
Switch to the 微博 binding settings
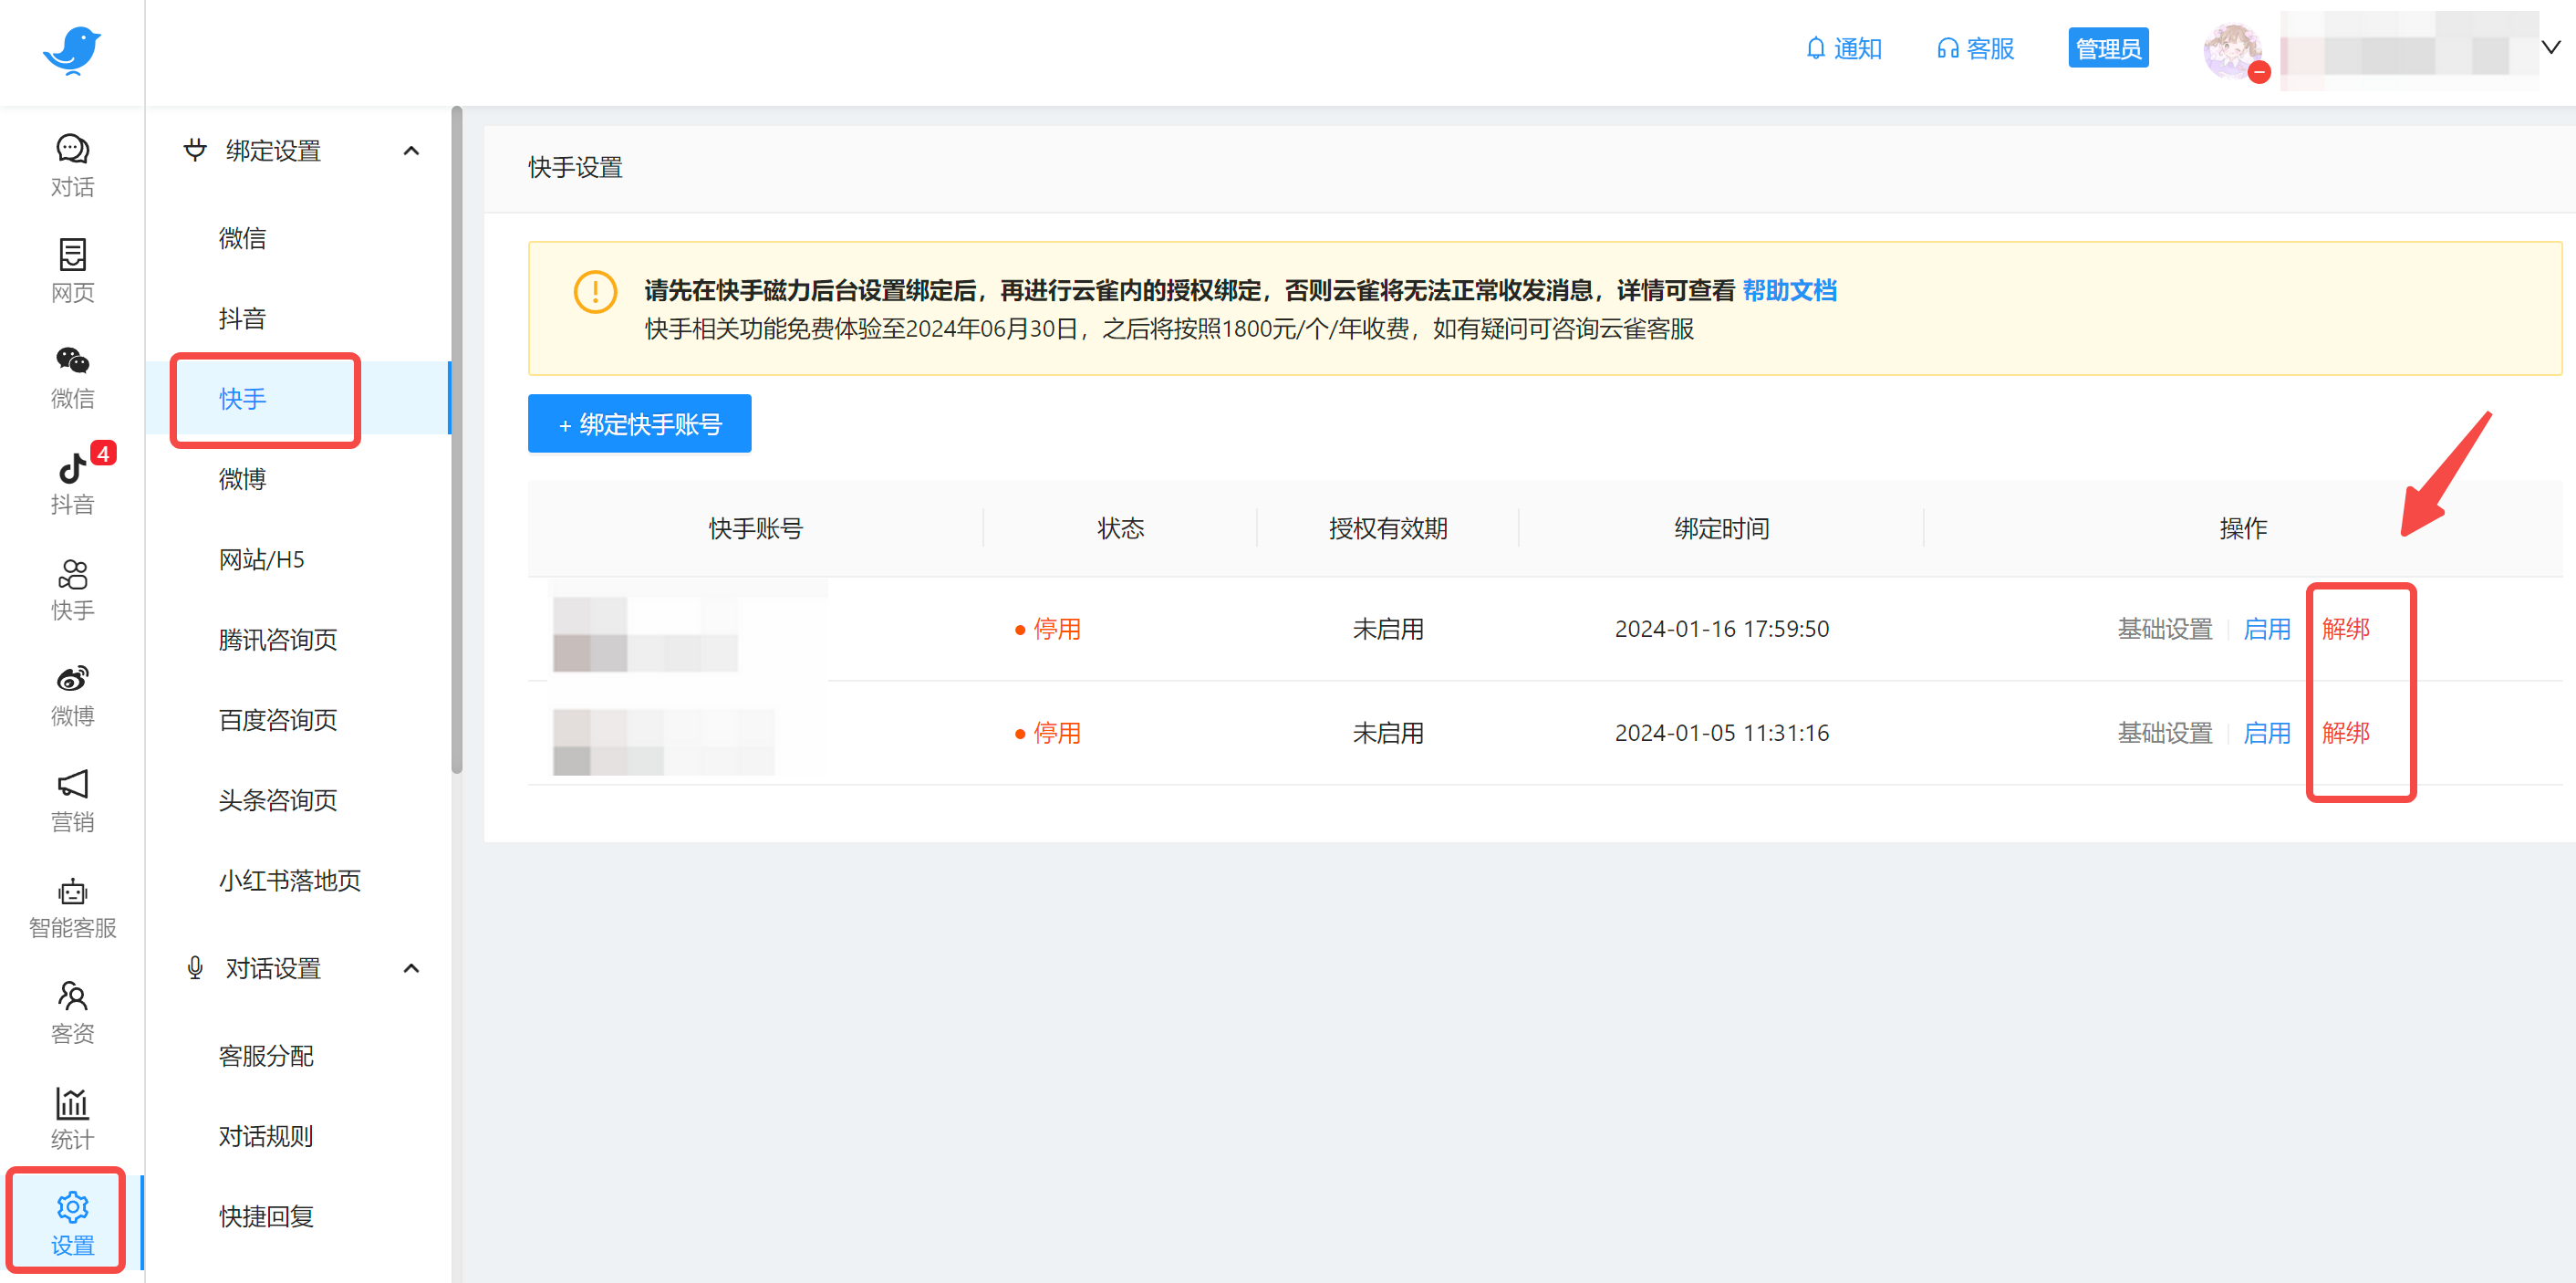tap(242, 478)
